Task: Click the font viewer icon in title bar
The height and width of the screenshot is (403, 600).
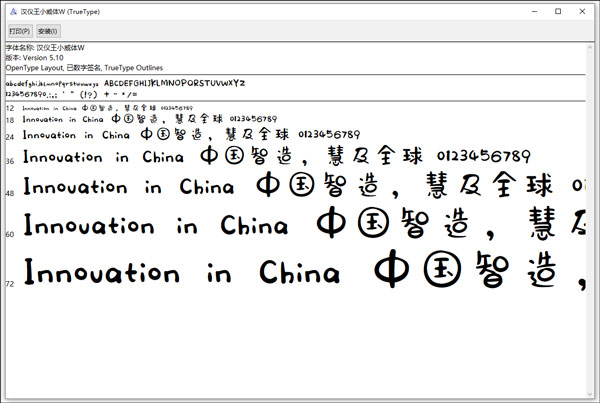Action: [13, 12]
